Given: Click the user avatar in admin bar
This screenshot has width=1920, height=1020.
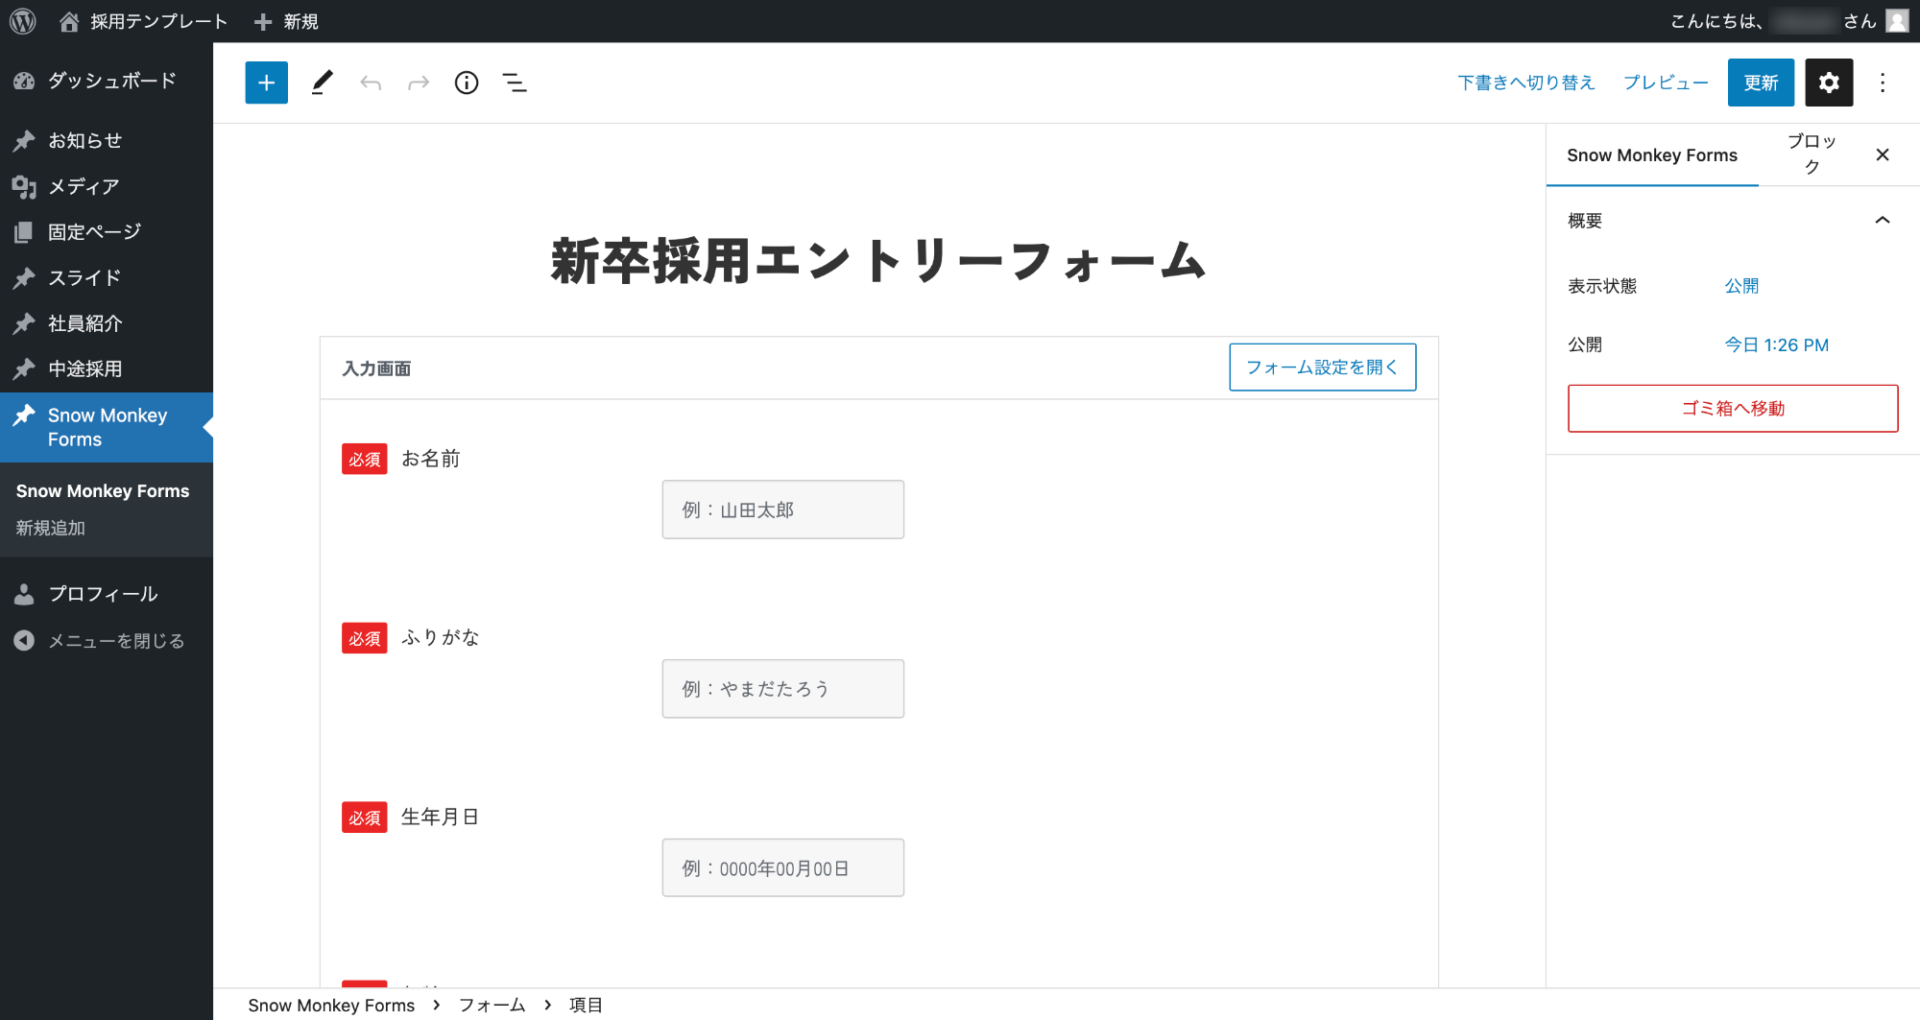Looking at the screenshot, I should [1897, 21].
